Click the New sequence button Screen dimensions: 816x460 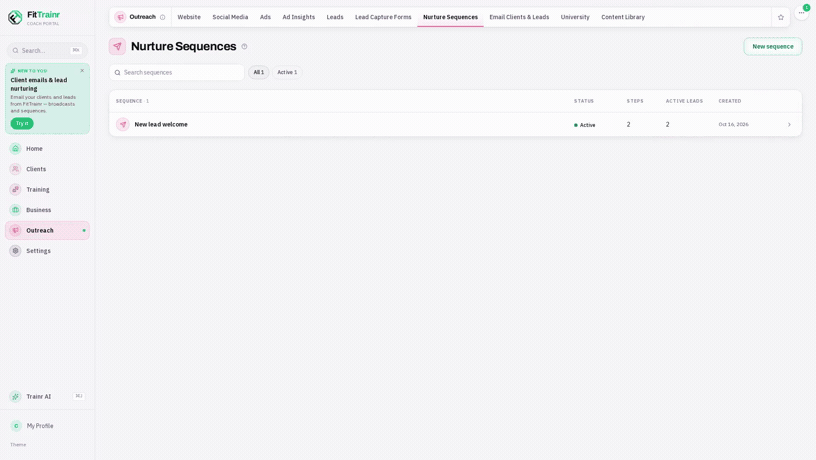tap(773, 47)
